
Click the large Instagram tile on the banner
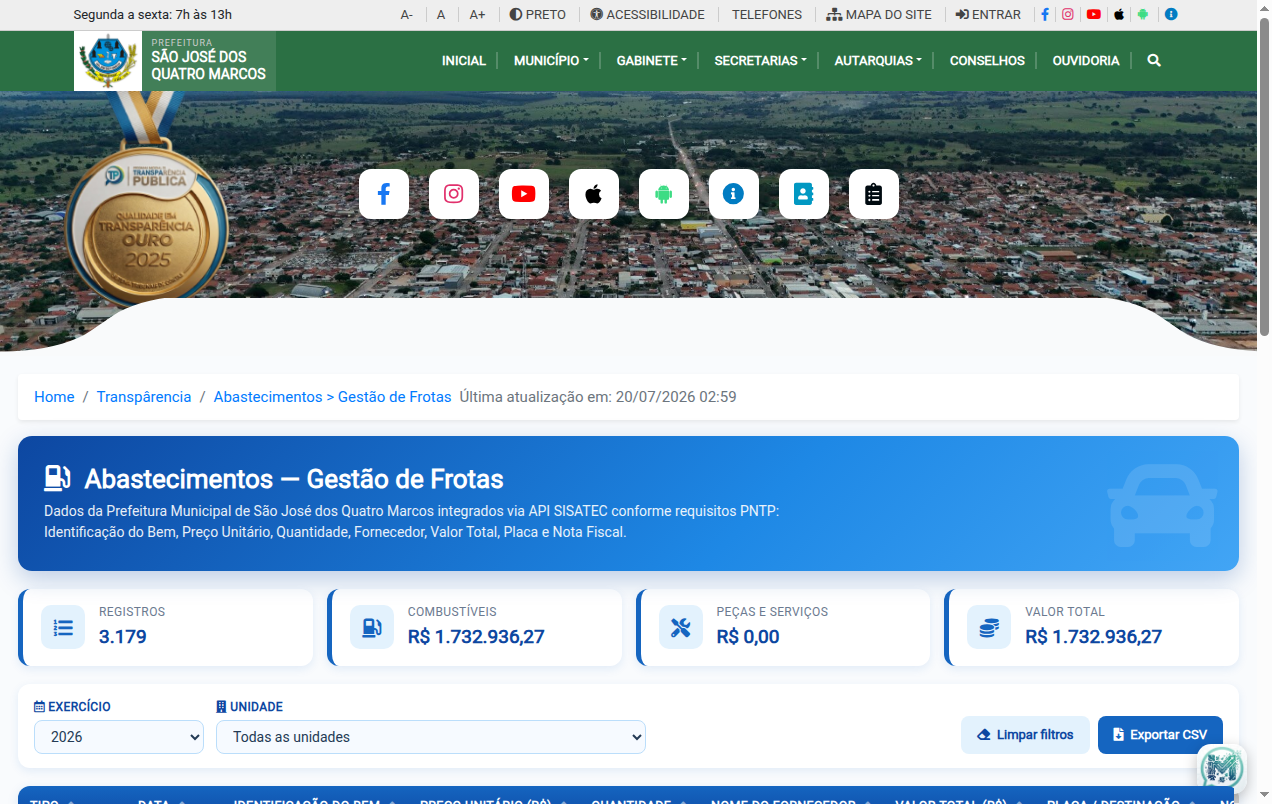coord(454,194)
